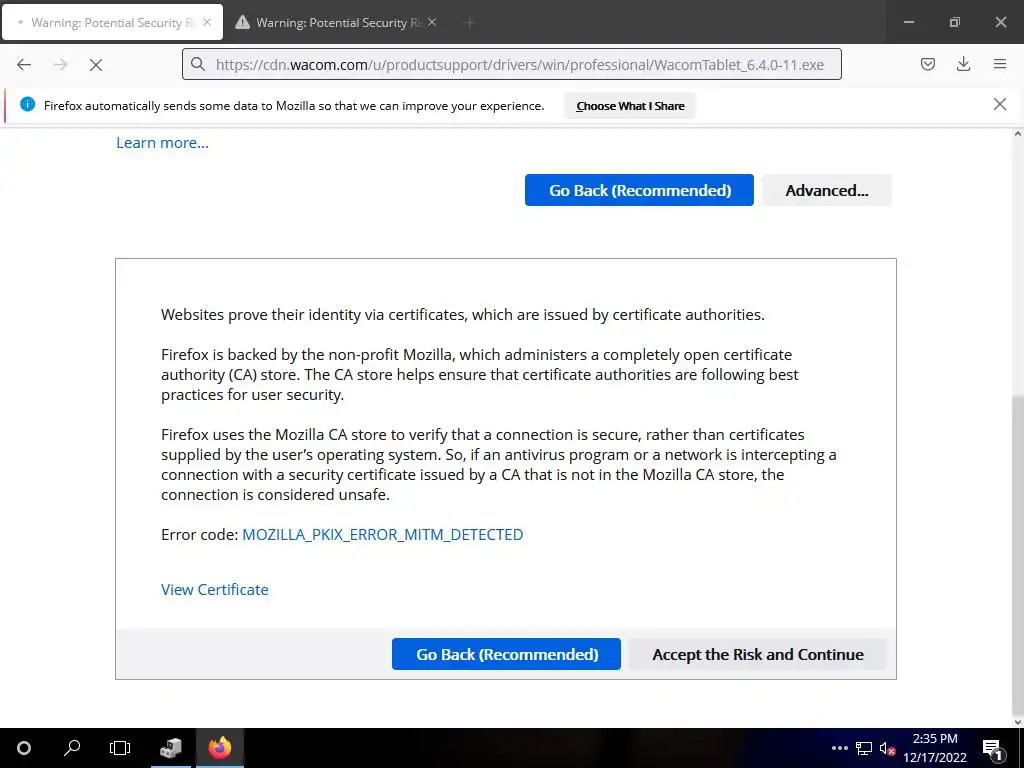The width and height of the screenshot is (1024, 768).
Task: Open the Downloads panel arrow icon
Action: (x=963, y=64)
